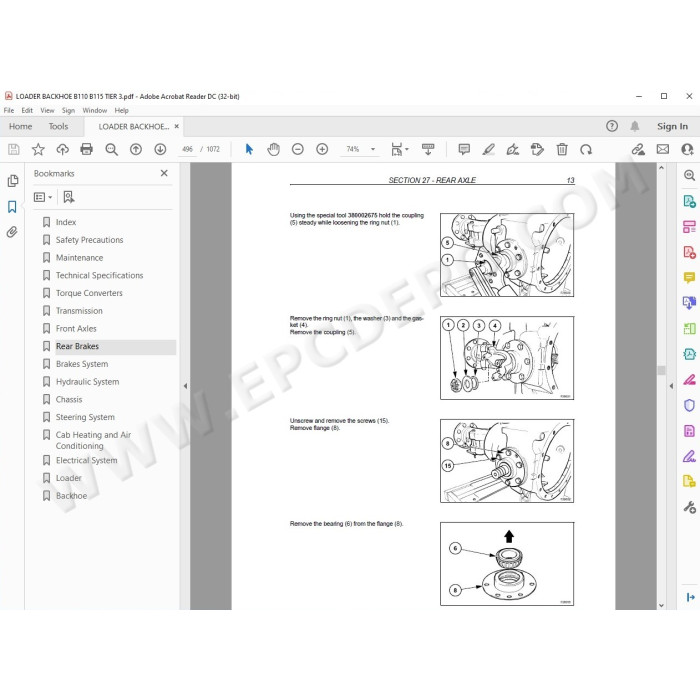Click the Sign In button
This screenshot has height=700, width=700.
pyautogui.click(x=672, y=126)
